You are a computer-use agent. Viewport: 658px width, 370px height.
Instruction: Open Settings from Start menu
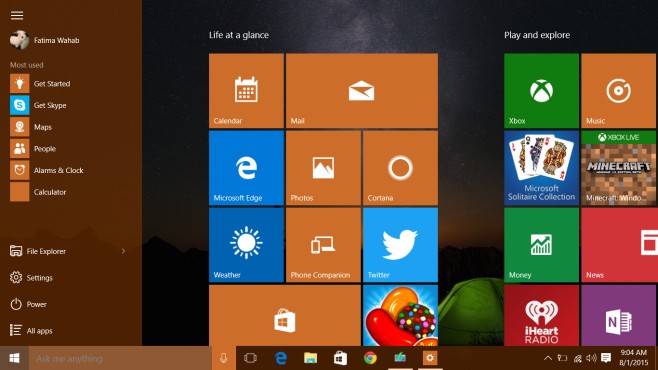point(31,278)
